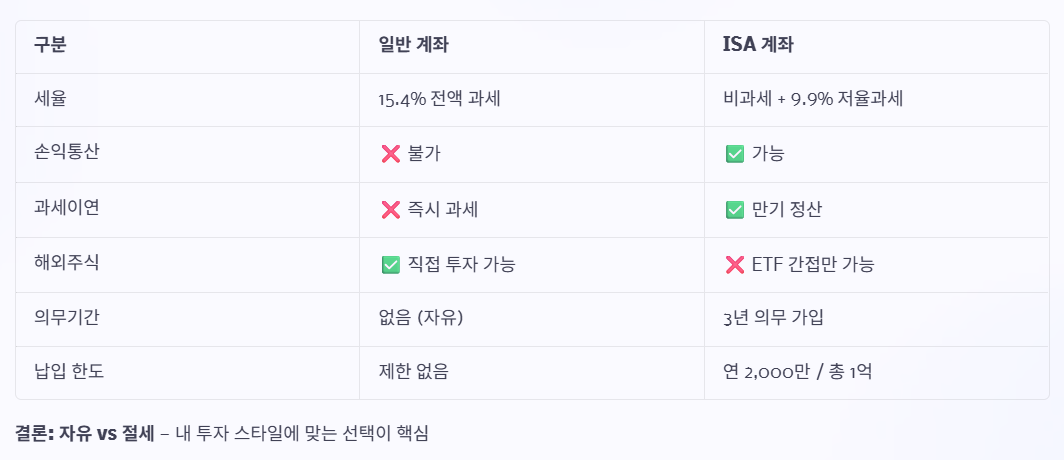Click the 의무기간 row label
Image resolution: width=1064 pixels, height=460 pixels.
tap(66, 318)
